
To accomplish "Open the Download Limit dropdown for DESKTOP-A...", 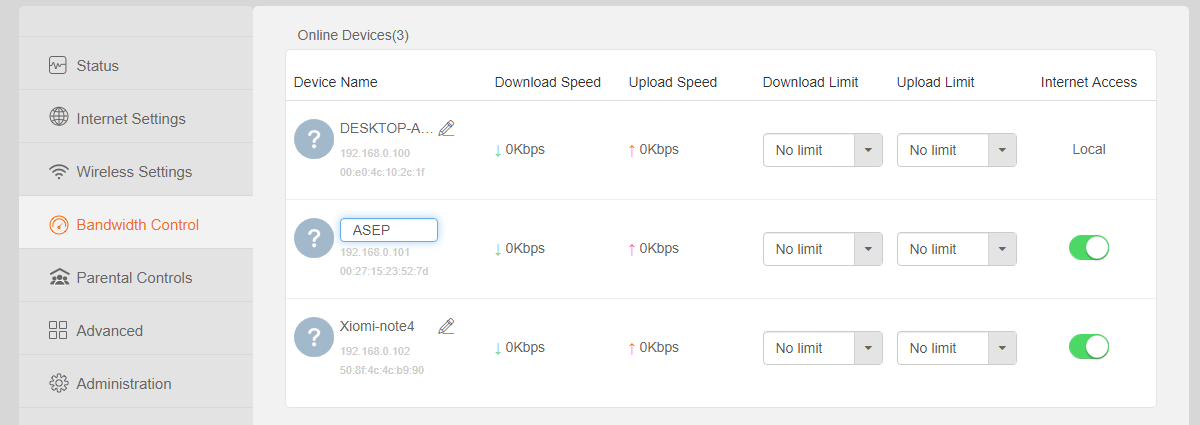I will [823, 150].
